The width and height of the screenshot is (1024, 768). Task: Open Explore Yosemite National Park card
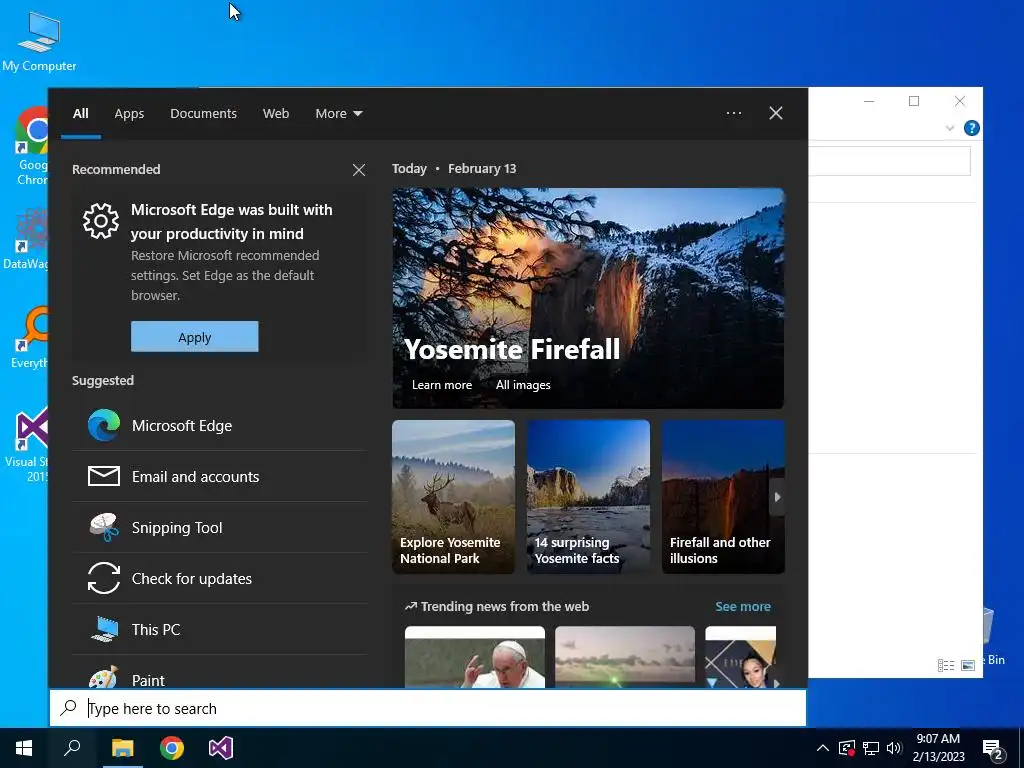click(x=453, y=497)
